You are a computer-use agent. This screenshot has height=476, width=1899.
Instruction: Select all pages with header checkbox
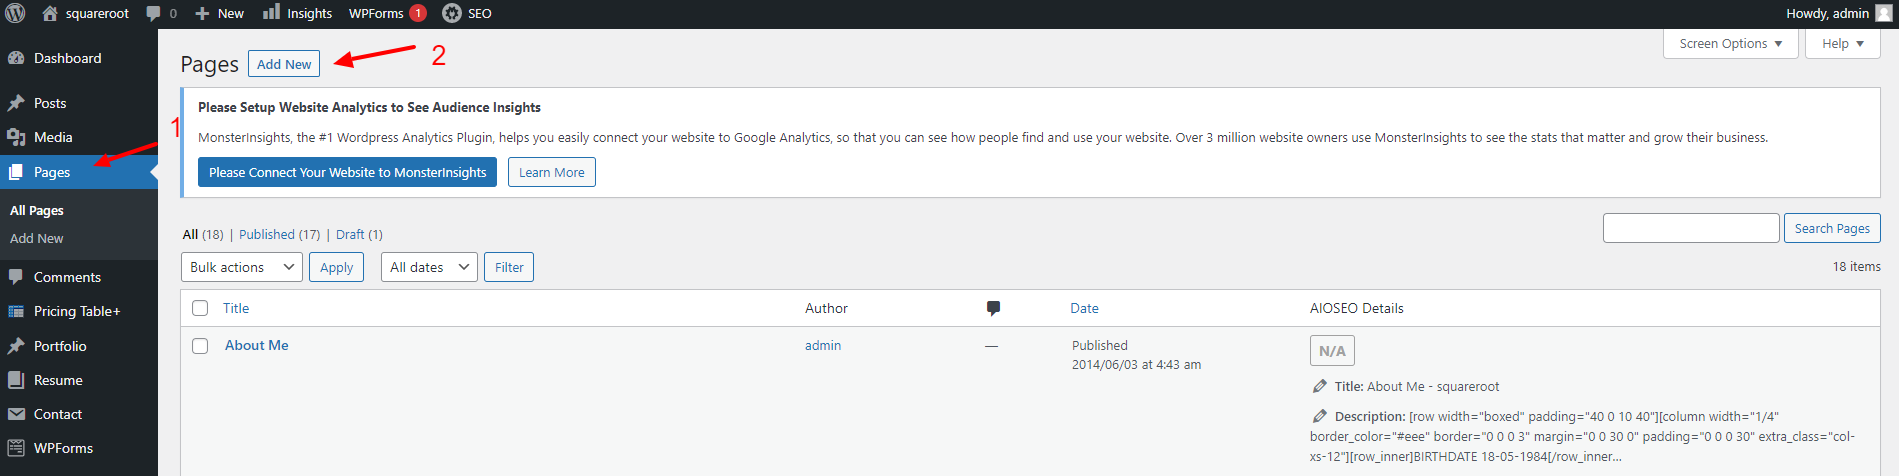point(200,308)
